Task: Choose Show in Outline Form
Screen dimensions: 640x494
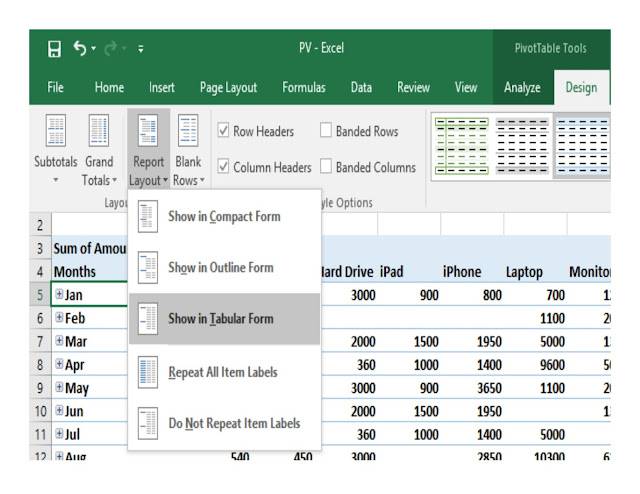Action: pos(224,267)
